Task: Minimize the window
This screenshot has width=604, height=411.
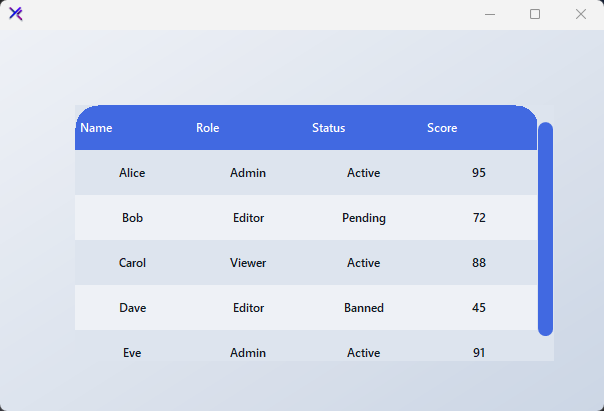Action: [490, 14]
